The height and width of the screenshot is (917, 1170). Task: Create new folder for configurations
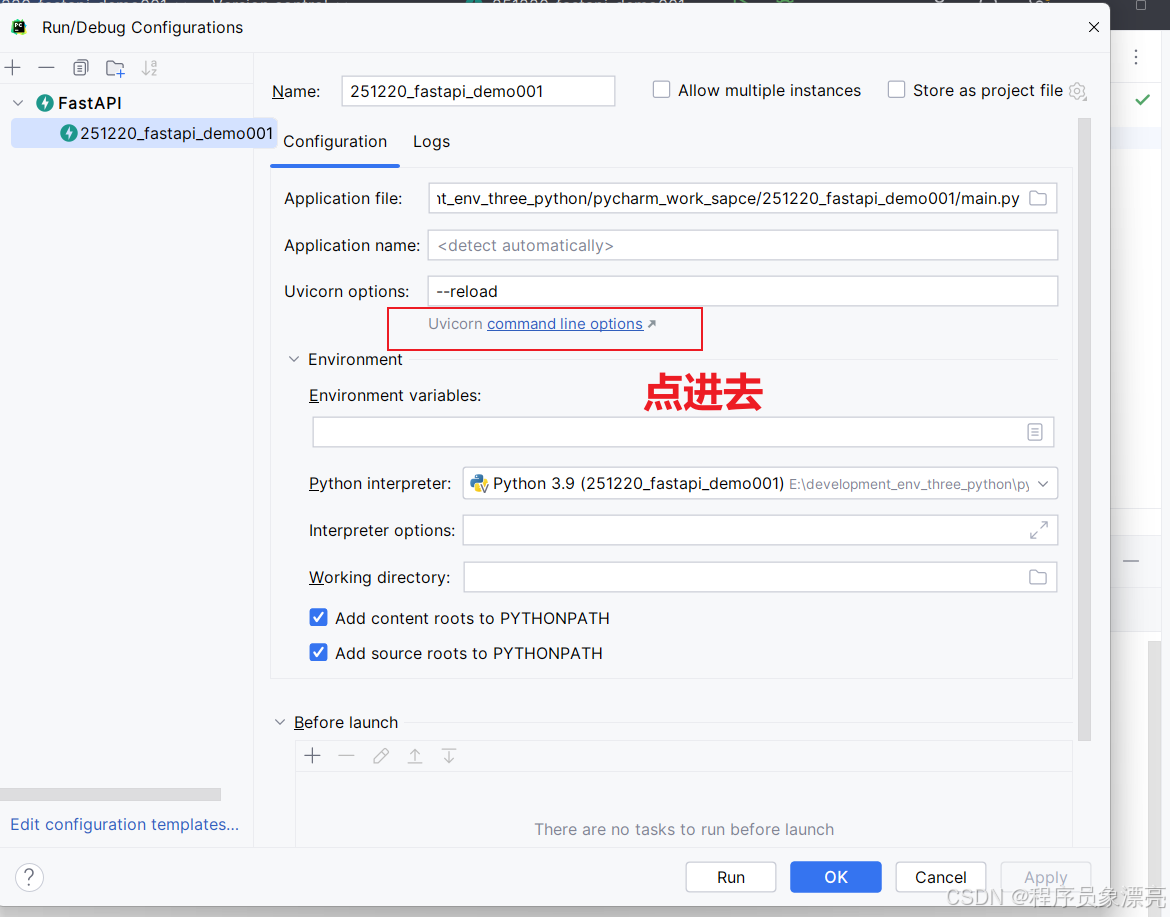point(115,69)
